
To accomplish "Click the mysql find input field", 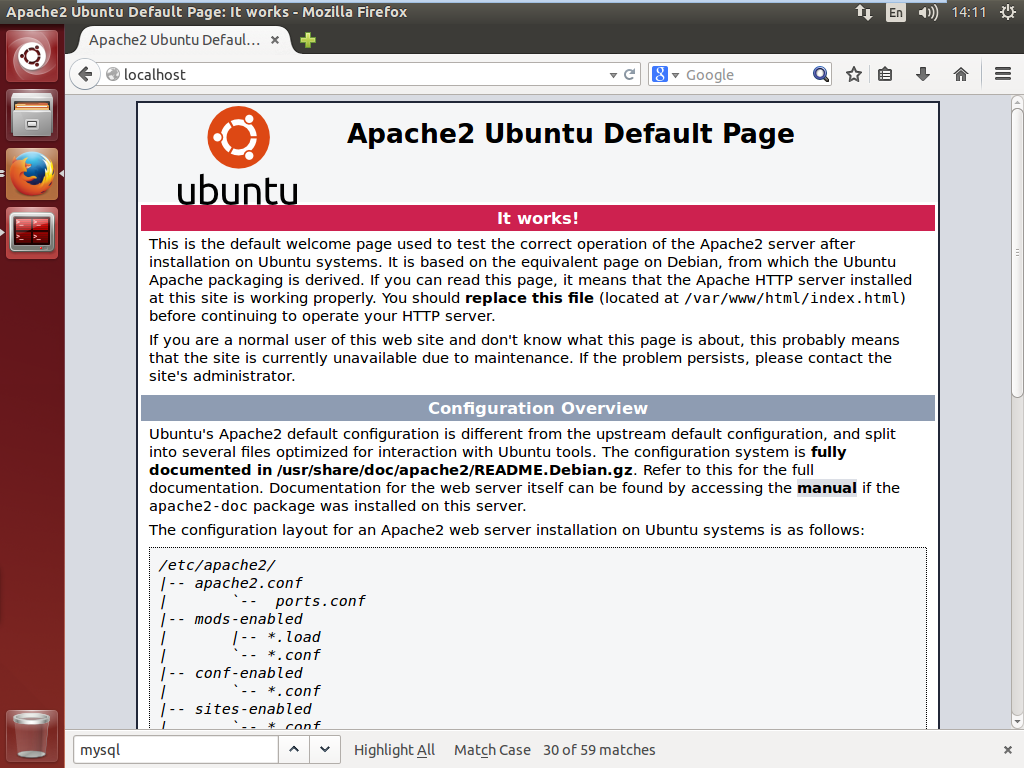I will [176, 750].
